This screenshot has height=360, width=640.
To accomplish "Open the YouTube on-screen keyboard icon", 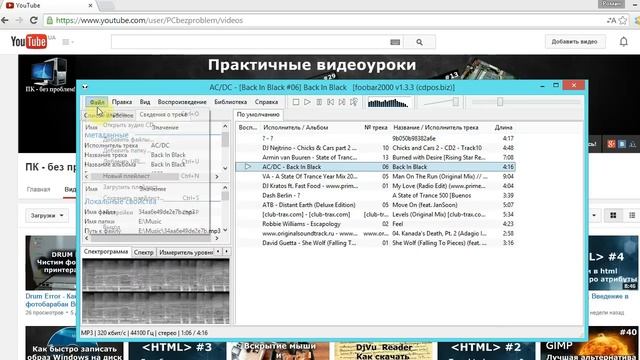I will [395, 42].
